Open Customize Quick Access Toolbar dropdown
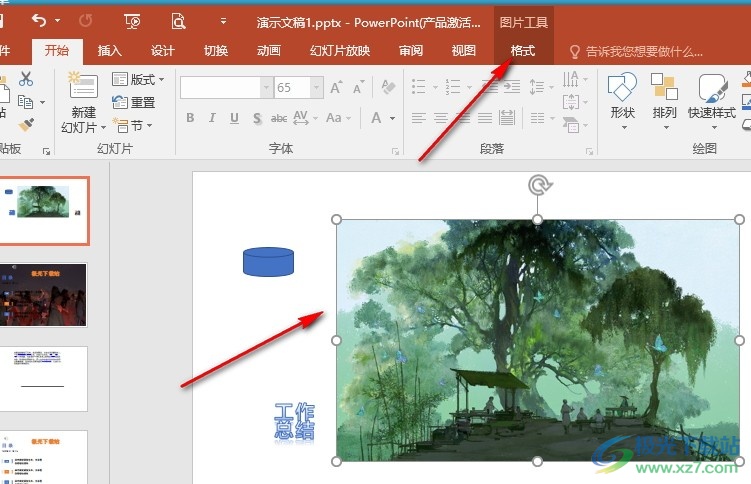The height and width of the screenshot is (484, 751). click(x=223, y=21)
